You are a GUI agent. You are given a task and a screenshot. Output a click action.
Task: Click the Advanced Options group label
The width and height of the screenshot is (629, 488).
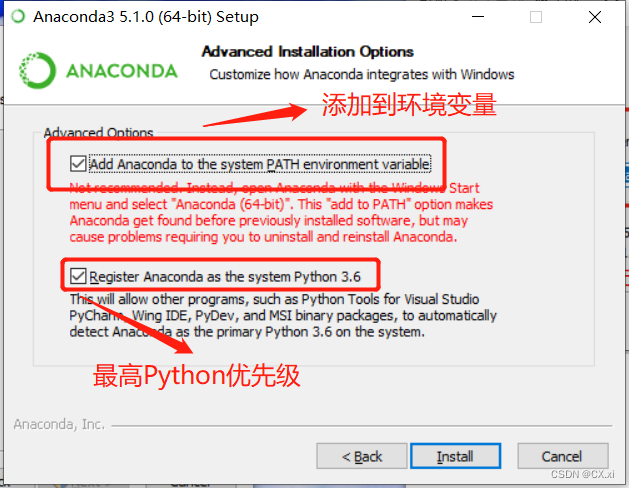point(98,132)
